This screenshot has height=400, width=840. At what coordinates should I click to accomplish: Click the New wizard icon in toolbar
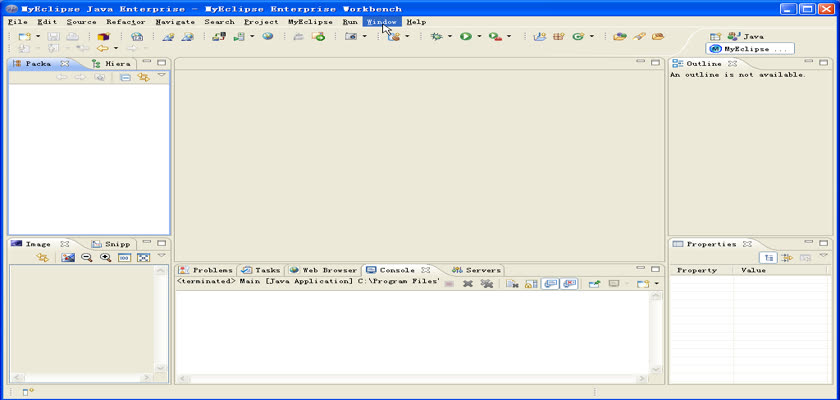coord(25,36)
